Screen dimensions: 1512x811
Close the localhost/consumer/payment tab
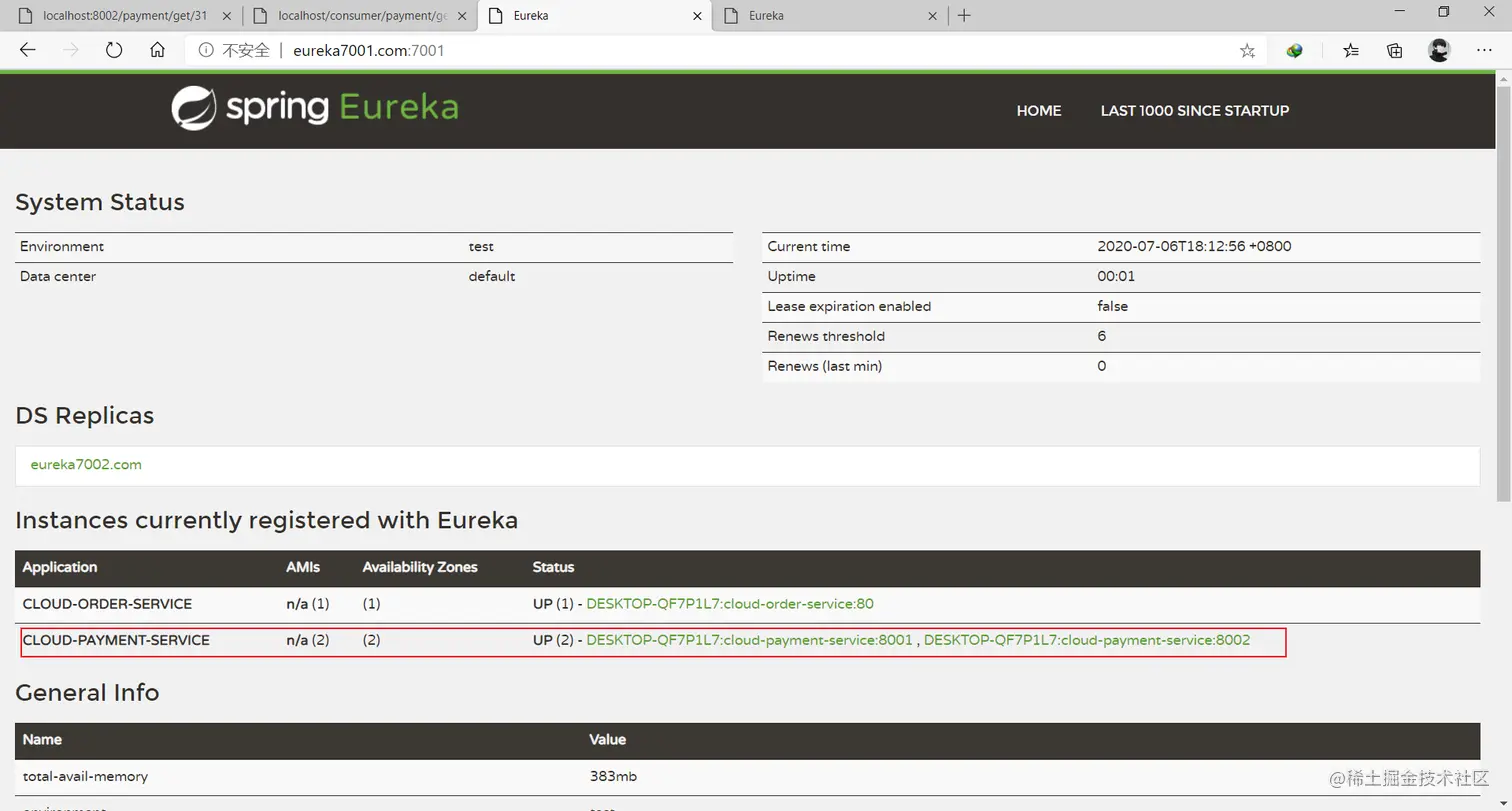click(461, 16)
